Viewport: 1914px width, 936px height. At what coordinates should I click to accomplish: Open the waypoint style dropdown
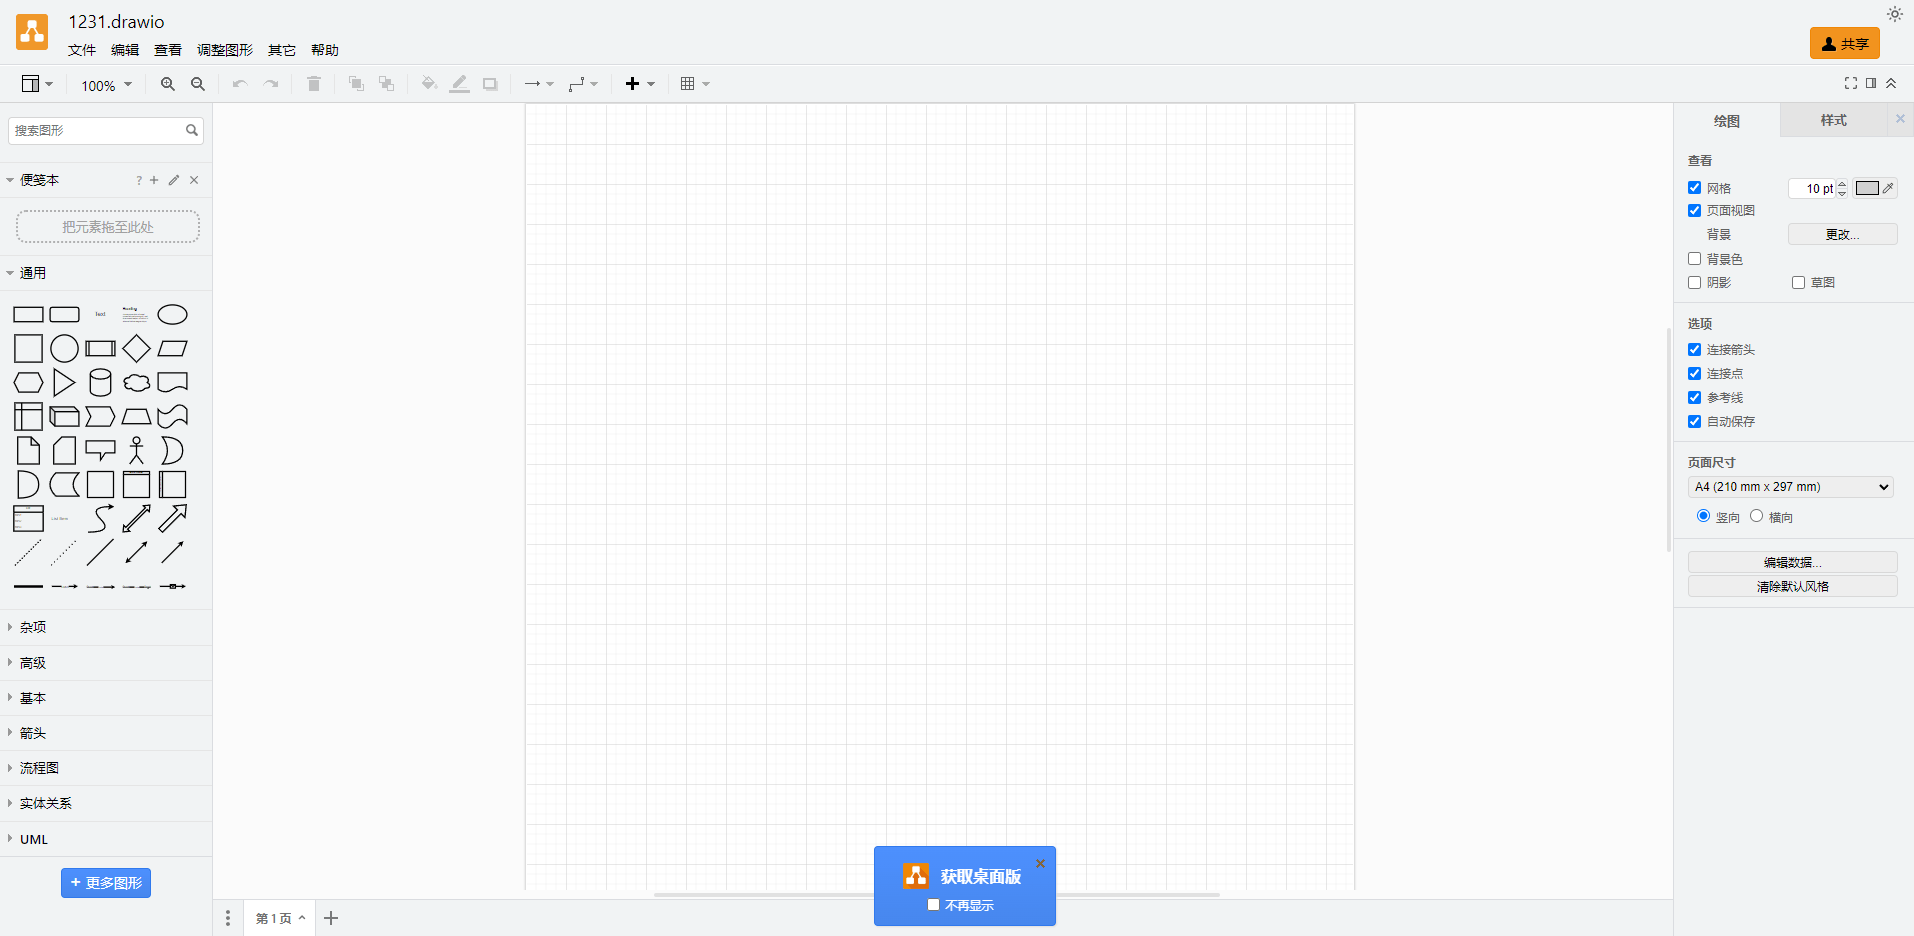point(583,84)
